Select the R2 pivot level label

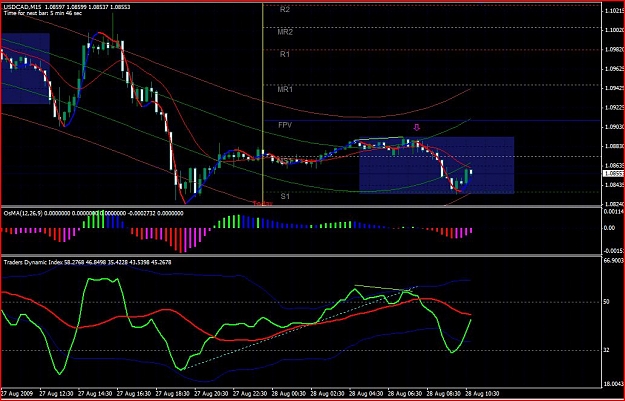[285, 10]
